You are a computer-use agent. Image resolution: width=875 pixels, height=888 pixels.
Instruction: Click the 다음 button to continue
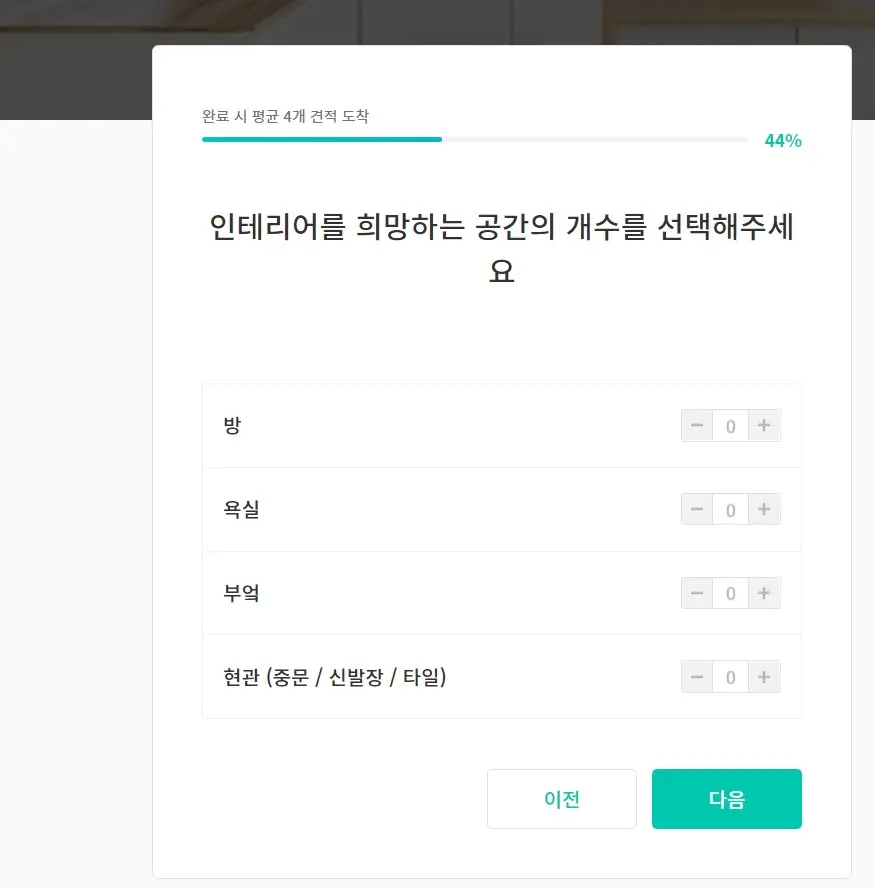tap(726, 798)
